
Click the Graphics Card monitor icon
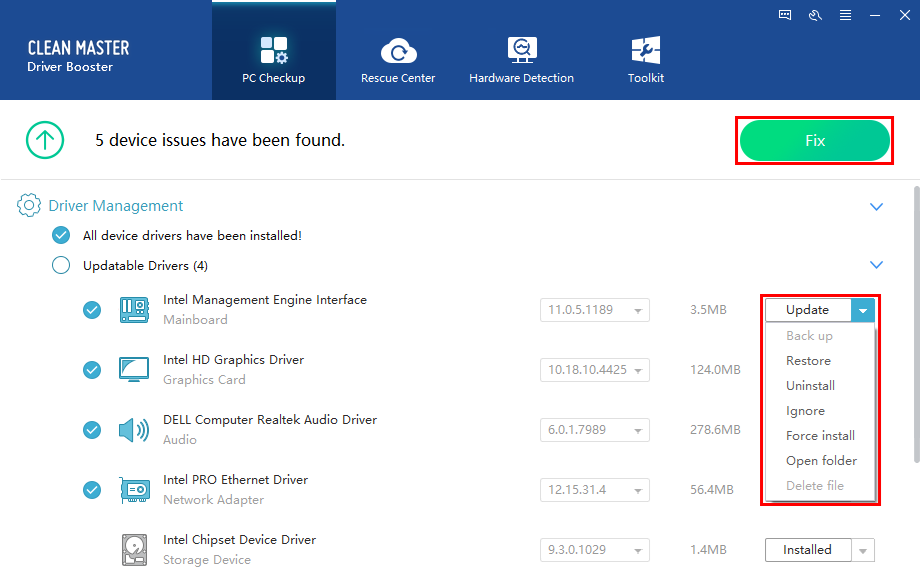tap(134, 369)
